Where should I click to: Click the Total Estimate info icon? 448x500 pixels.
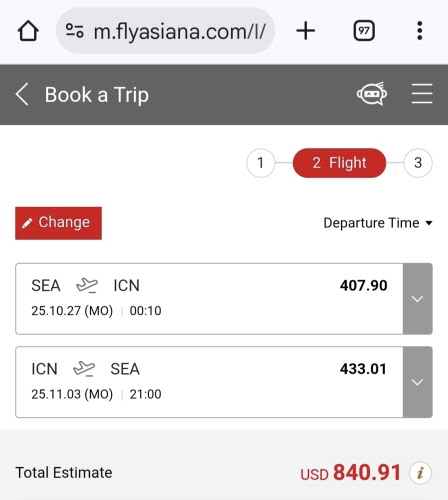coord(420,473)
